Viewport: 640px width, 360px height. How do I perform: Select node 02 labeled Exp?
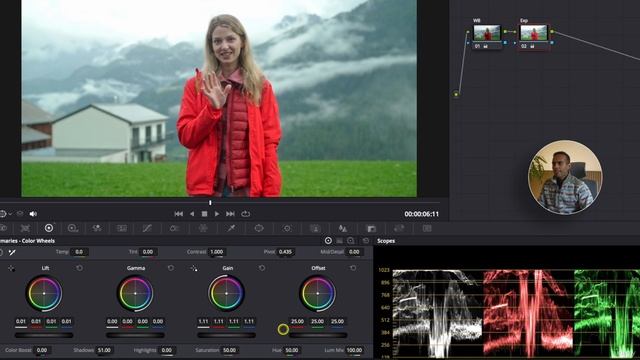[x=533, y=36]
